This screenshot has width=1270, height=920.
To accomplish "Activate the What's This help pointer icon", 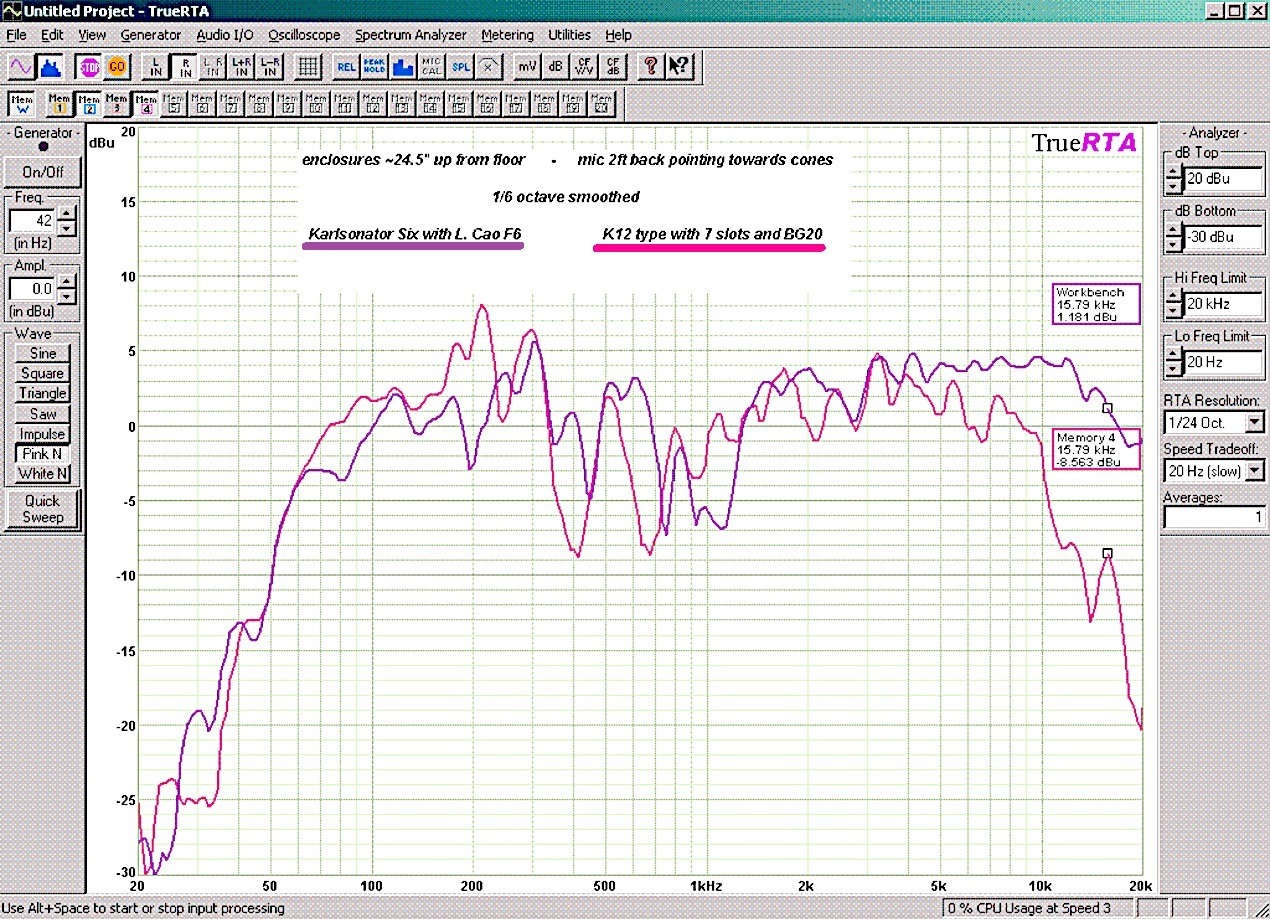I will pos(678,67).
